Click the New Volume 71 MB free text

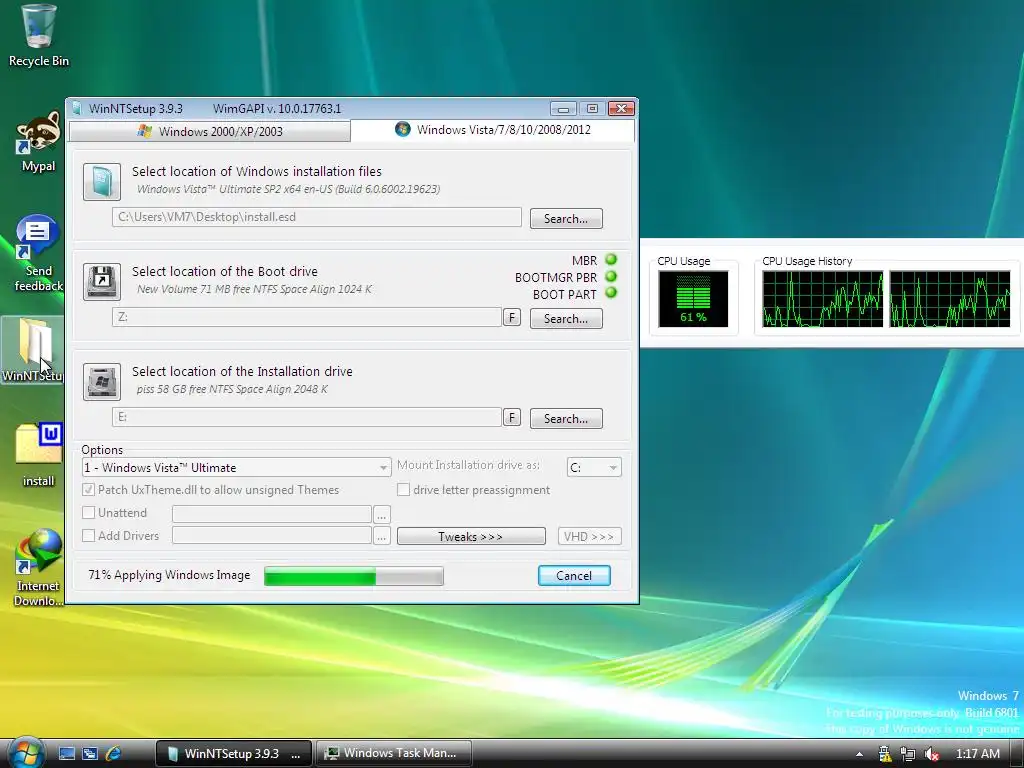coord(255,289)
